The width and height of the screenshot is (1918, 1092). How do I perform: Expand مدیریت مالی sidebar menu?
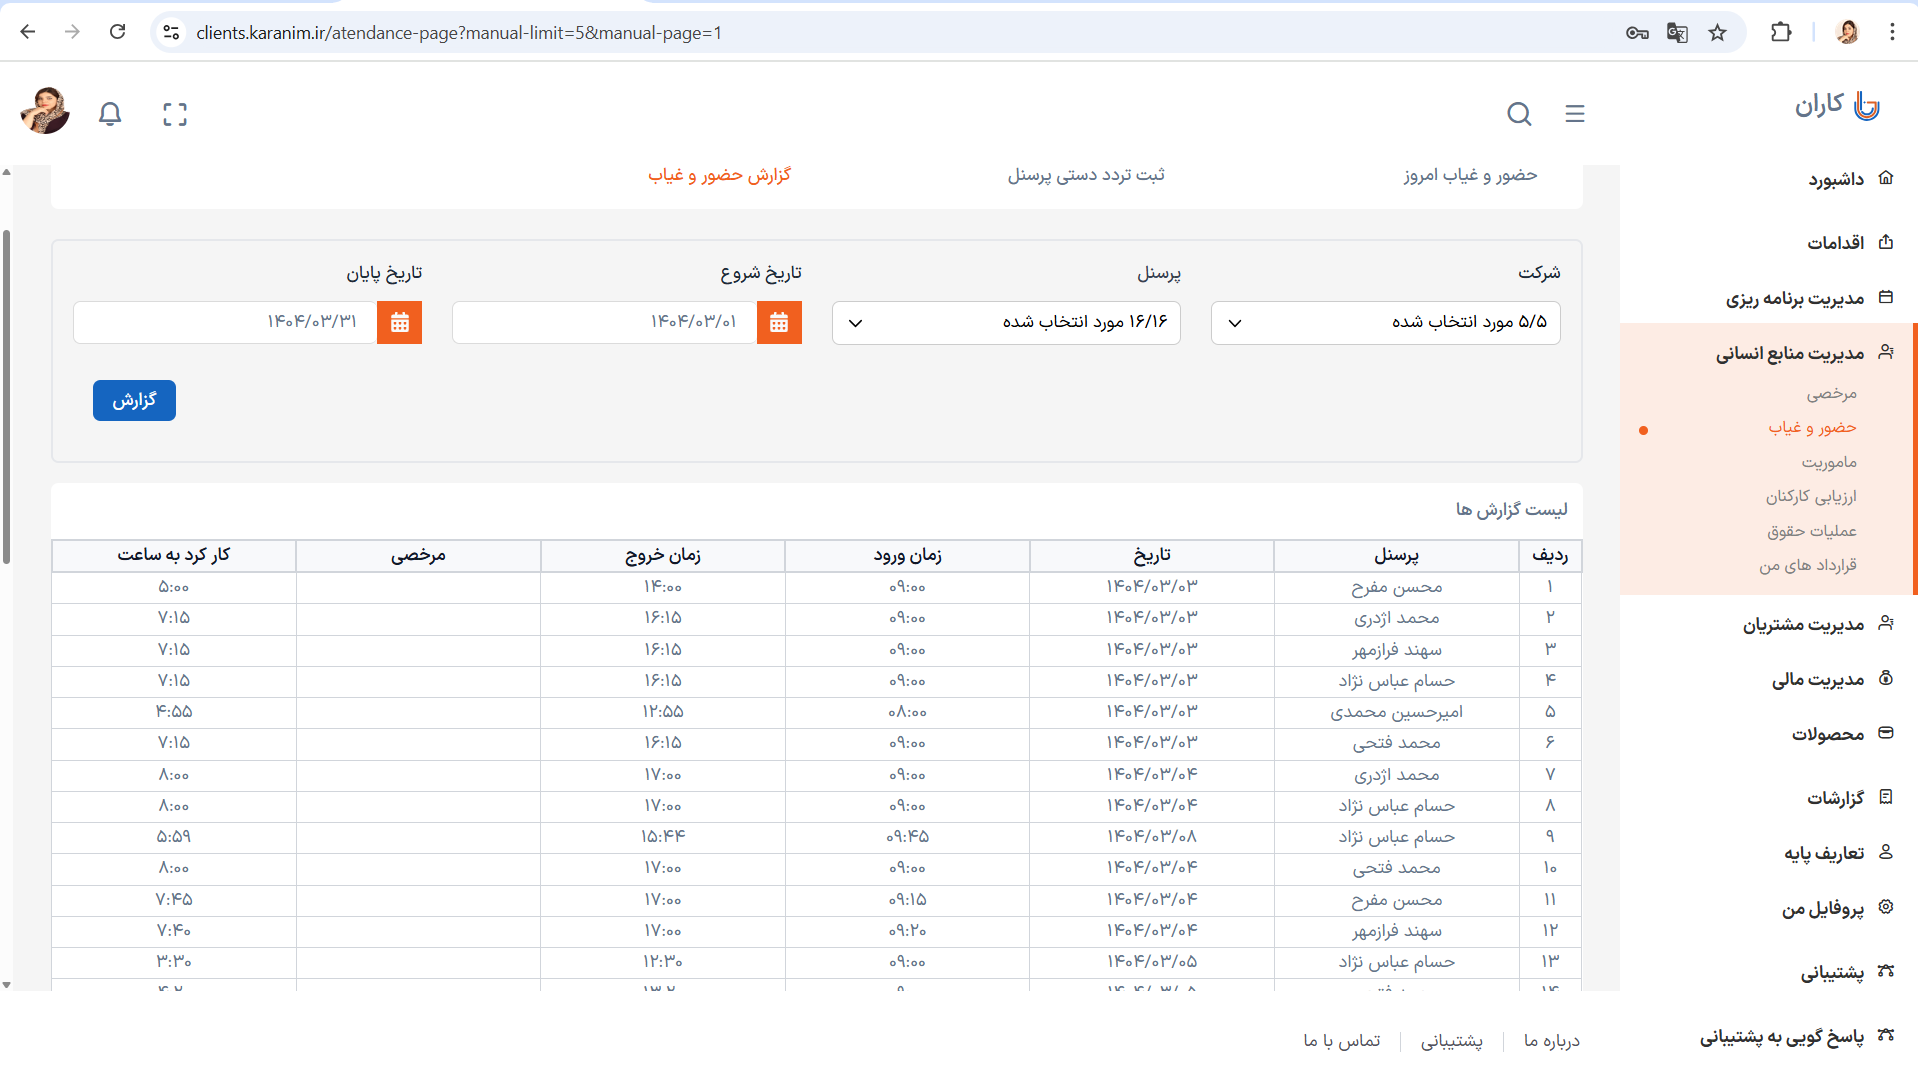[1817, 680]
